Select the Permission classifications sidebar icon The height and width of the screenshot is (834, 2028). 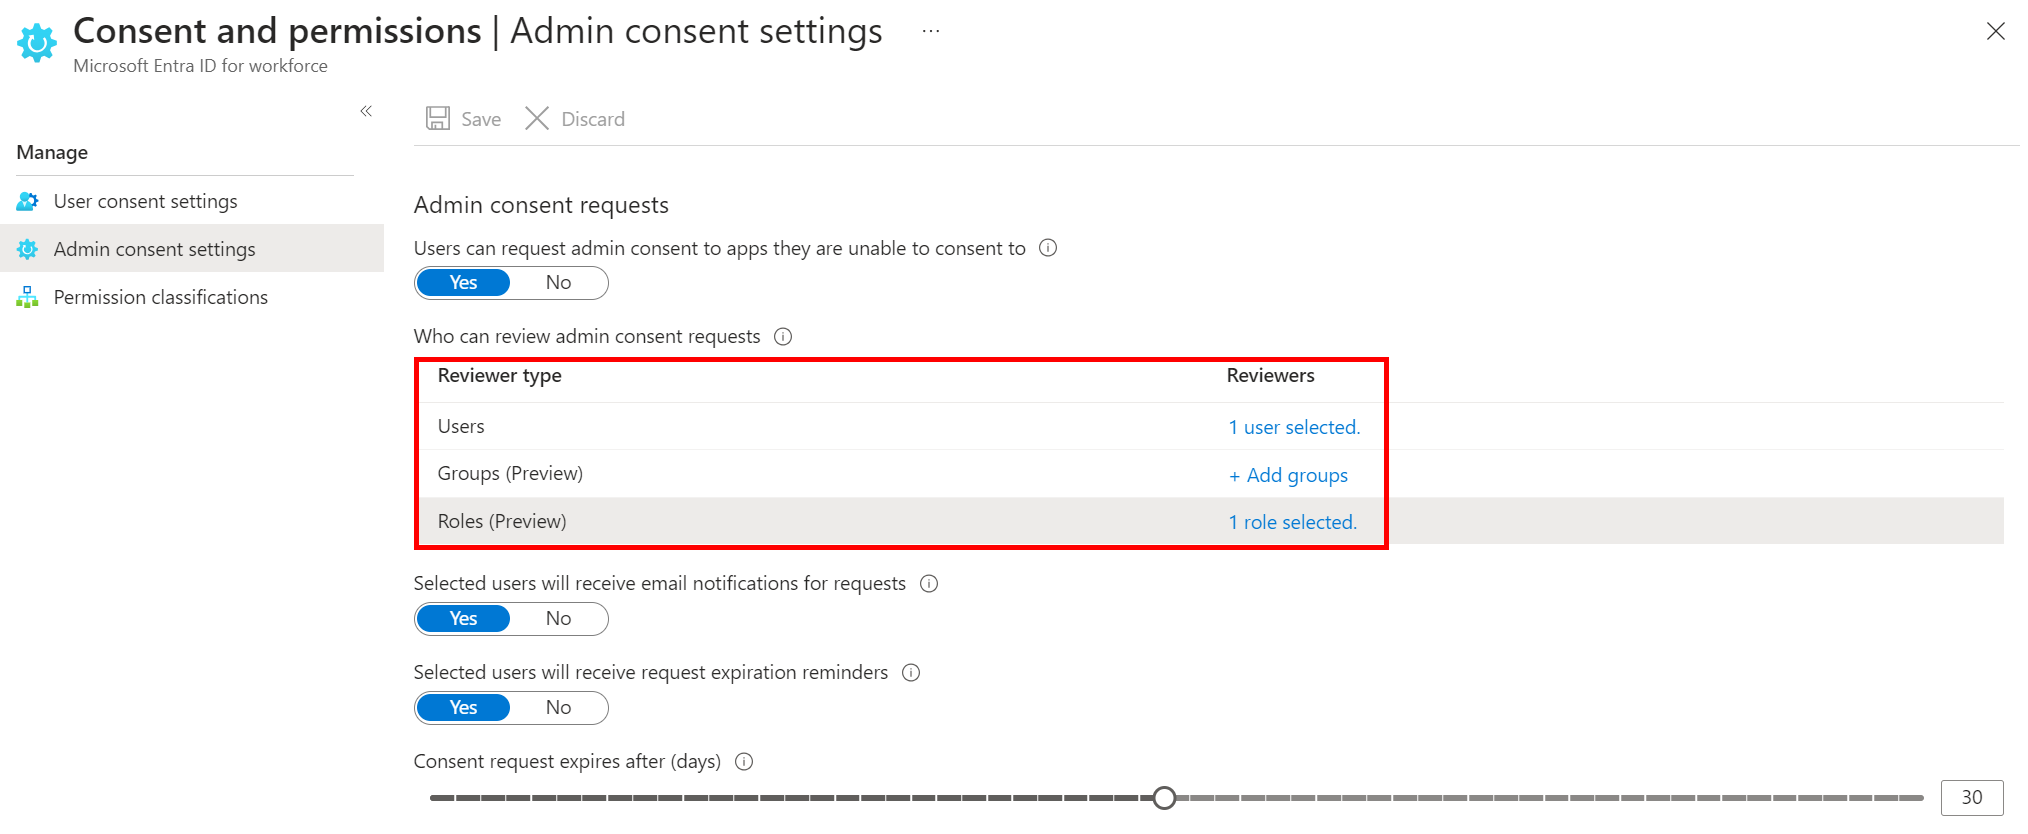point(27,296)
